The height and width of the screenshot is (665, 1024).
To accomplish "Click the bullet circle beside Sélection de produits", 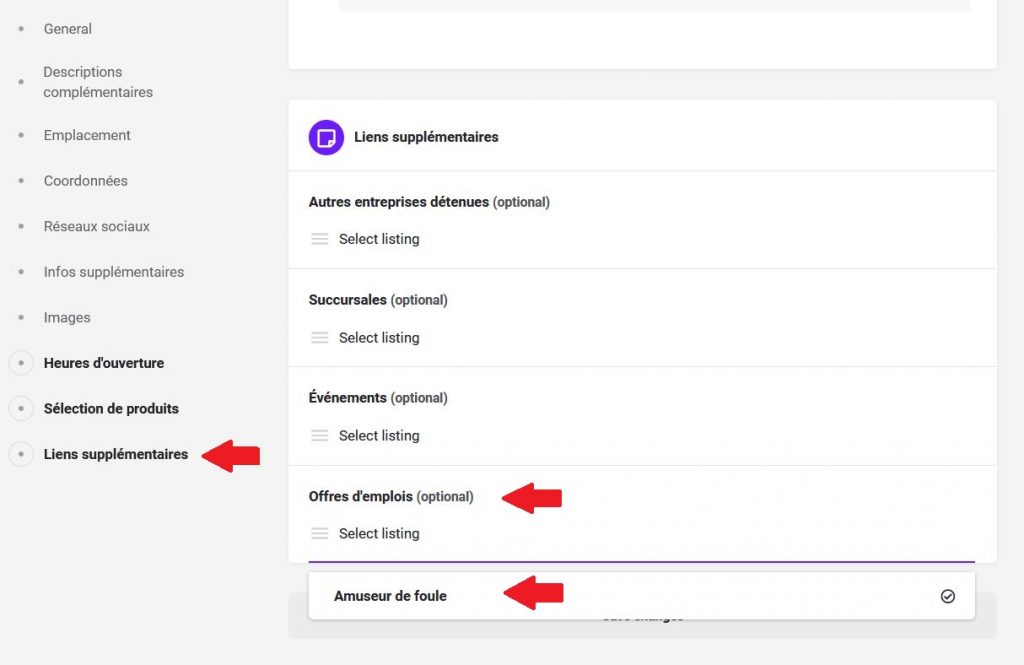I will pos(21,408).
